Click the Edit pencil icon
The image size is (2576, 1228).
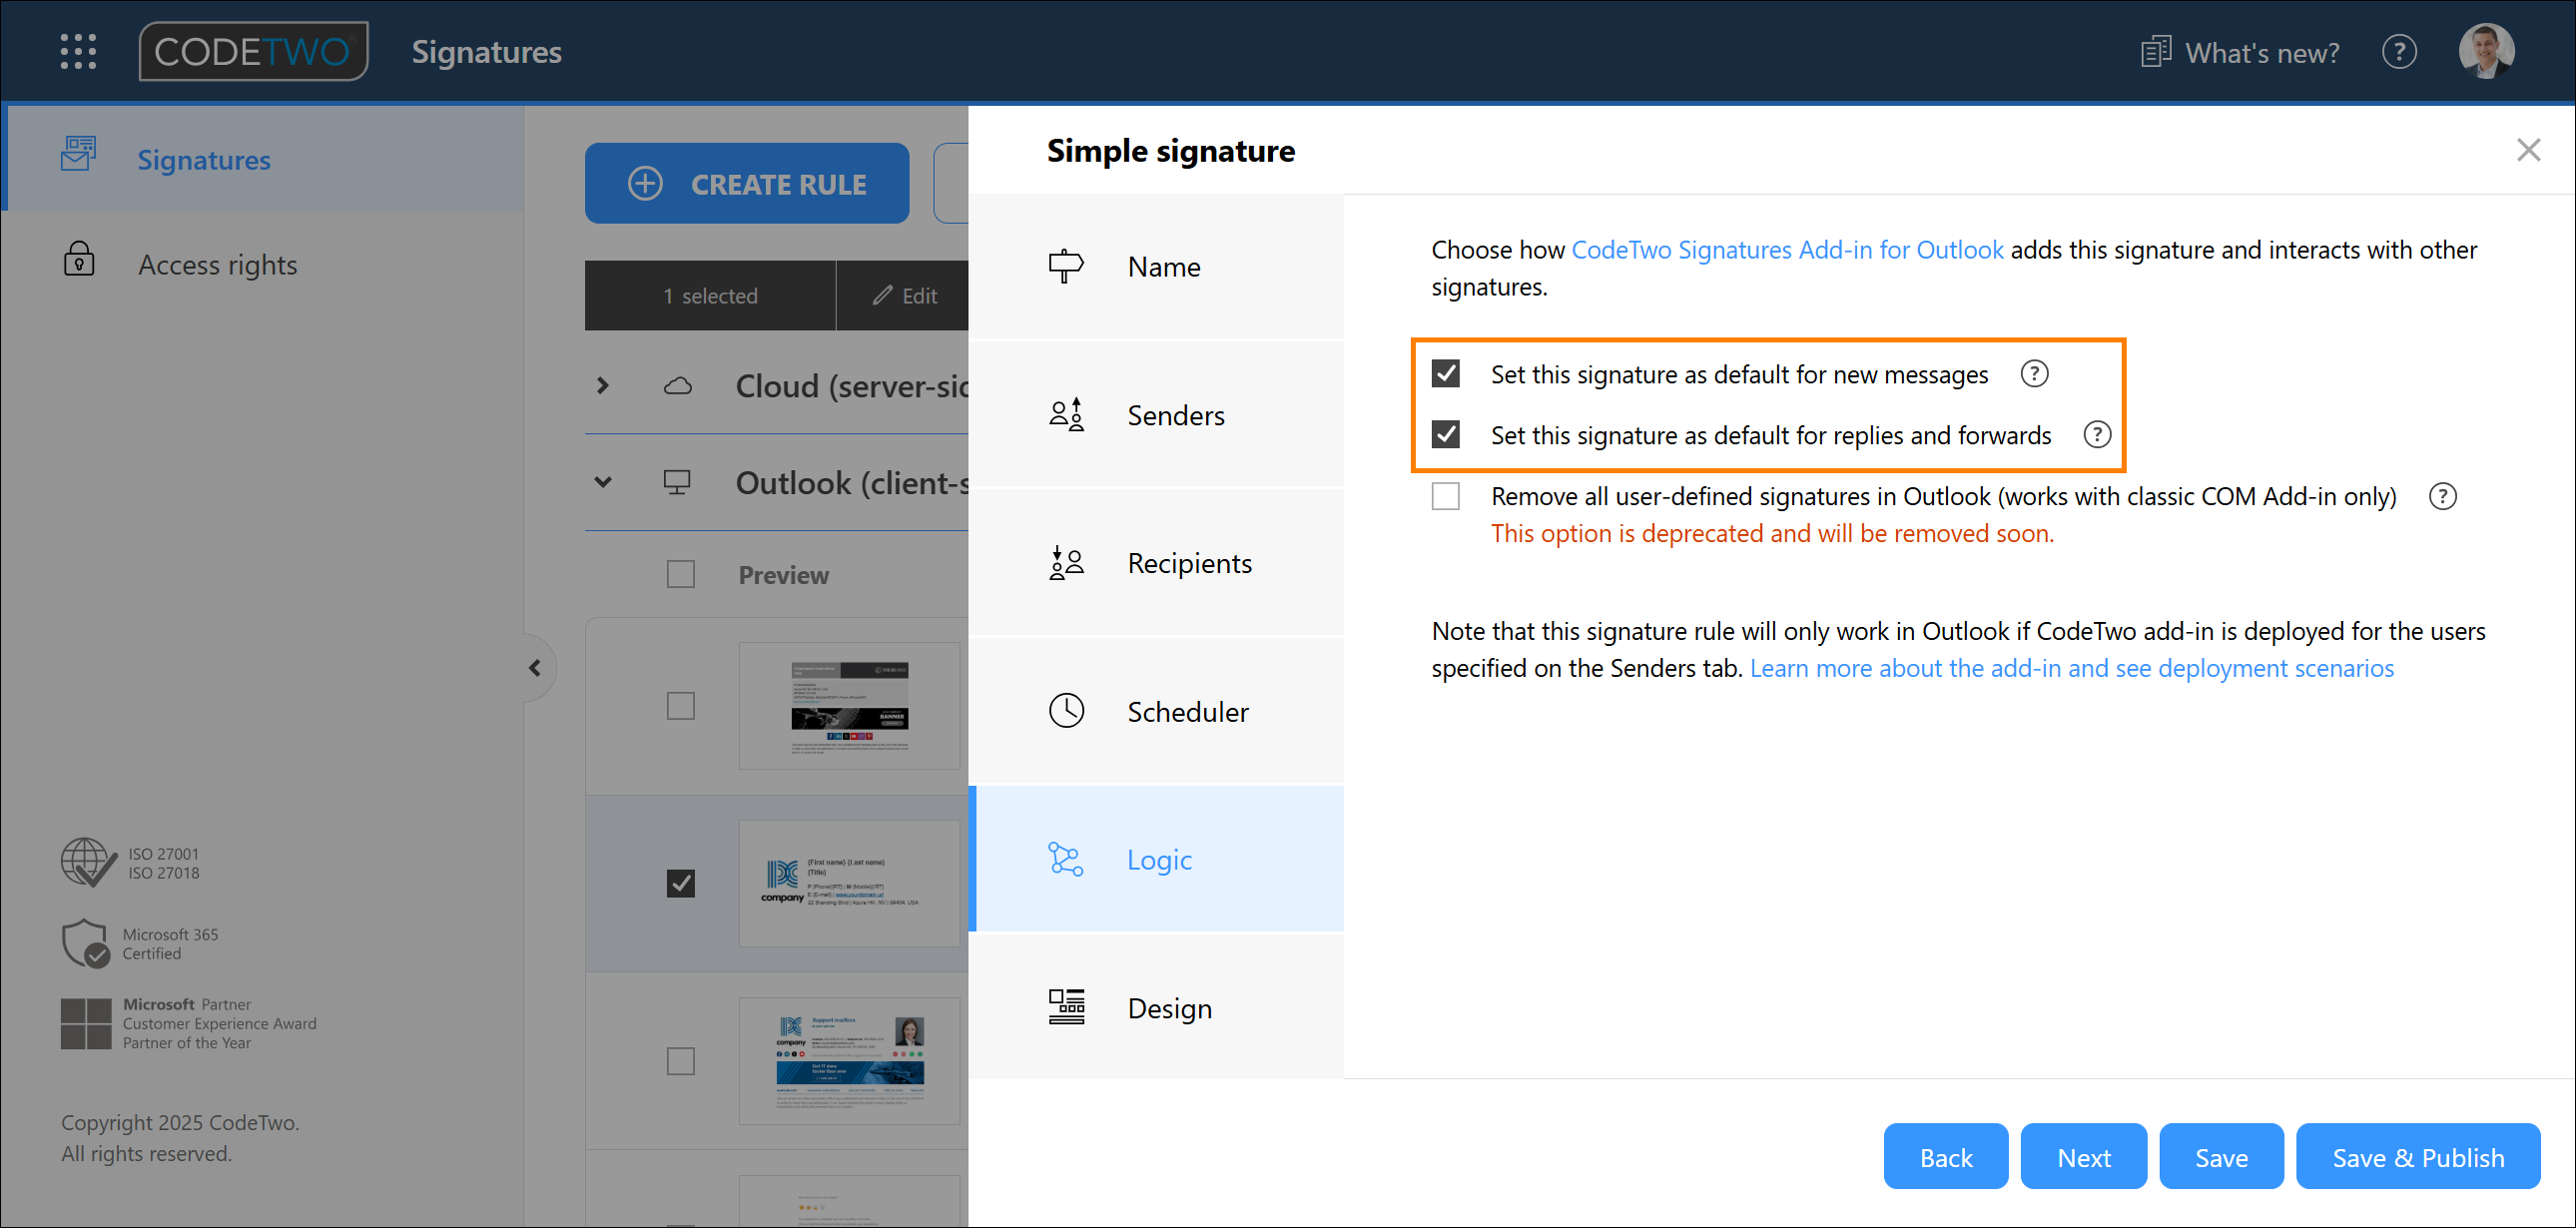[x=882, y=295]
